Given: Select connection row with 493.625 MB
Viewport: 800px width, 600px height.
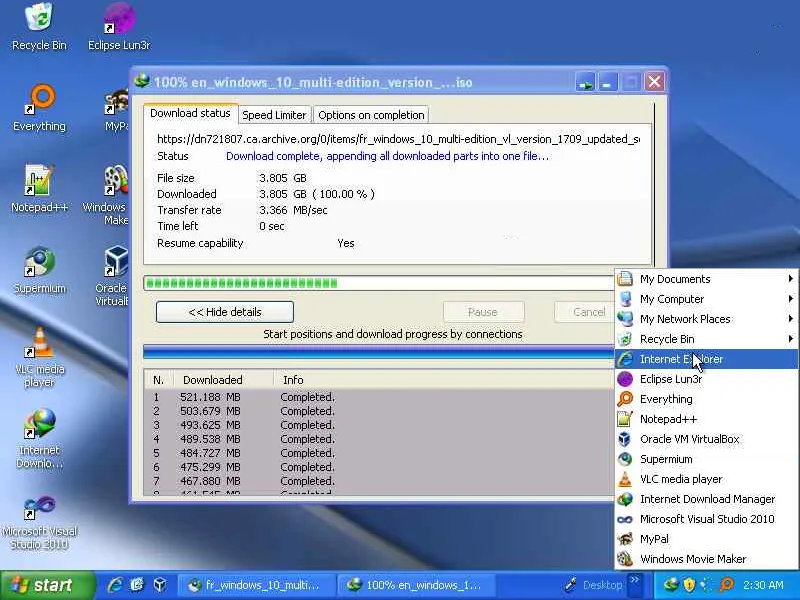Looking at the screenshot, I should (x=379, y=425).
